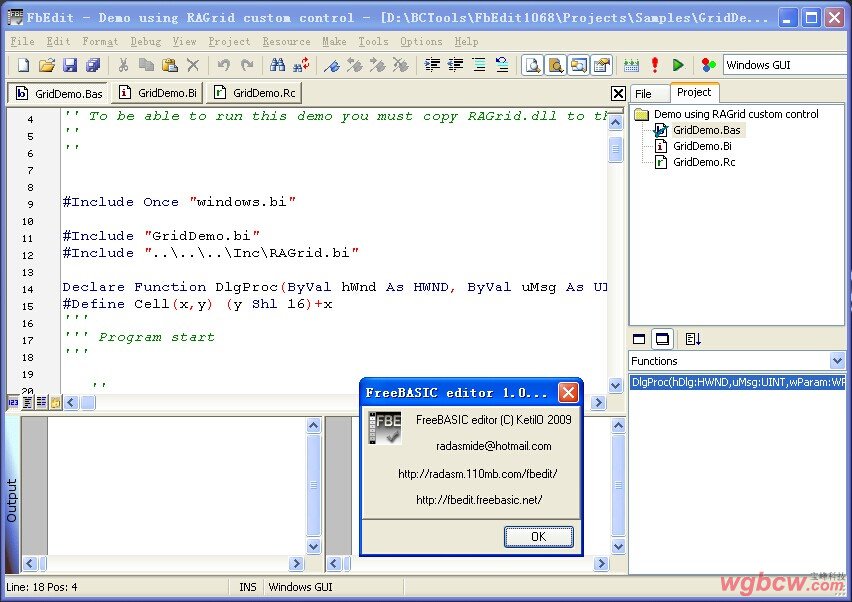Click the second grey bookmark pin icon
Screen dimensions: 852x602
pyautogui.click(x=378, y=65)
